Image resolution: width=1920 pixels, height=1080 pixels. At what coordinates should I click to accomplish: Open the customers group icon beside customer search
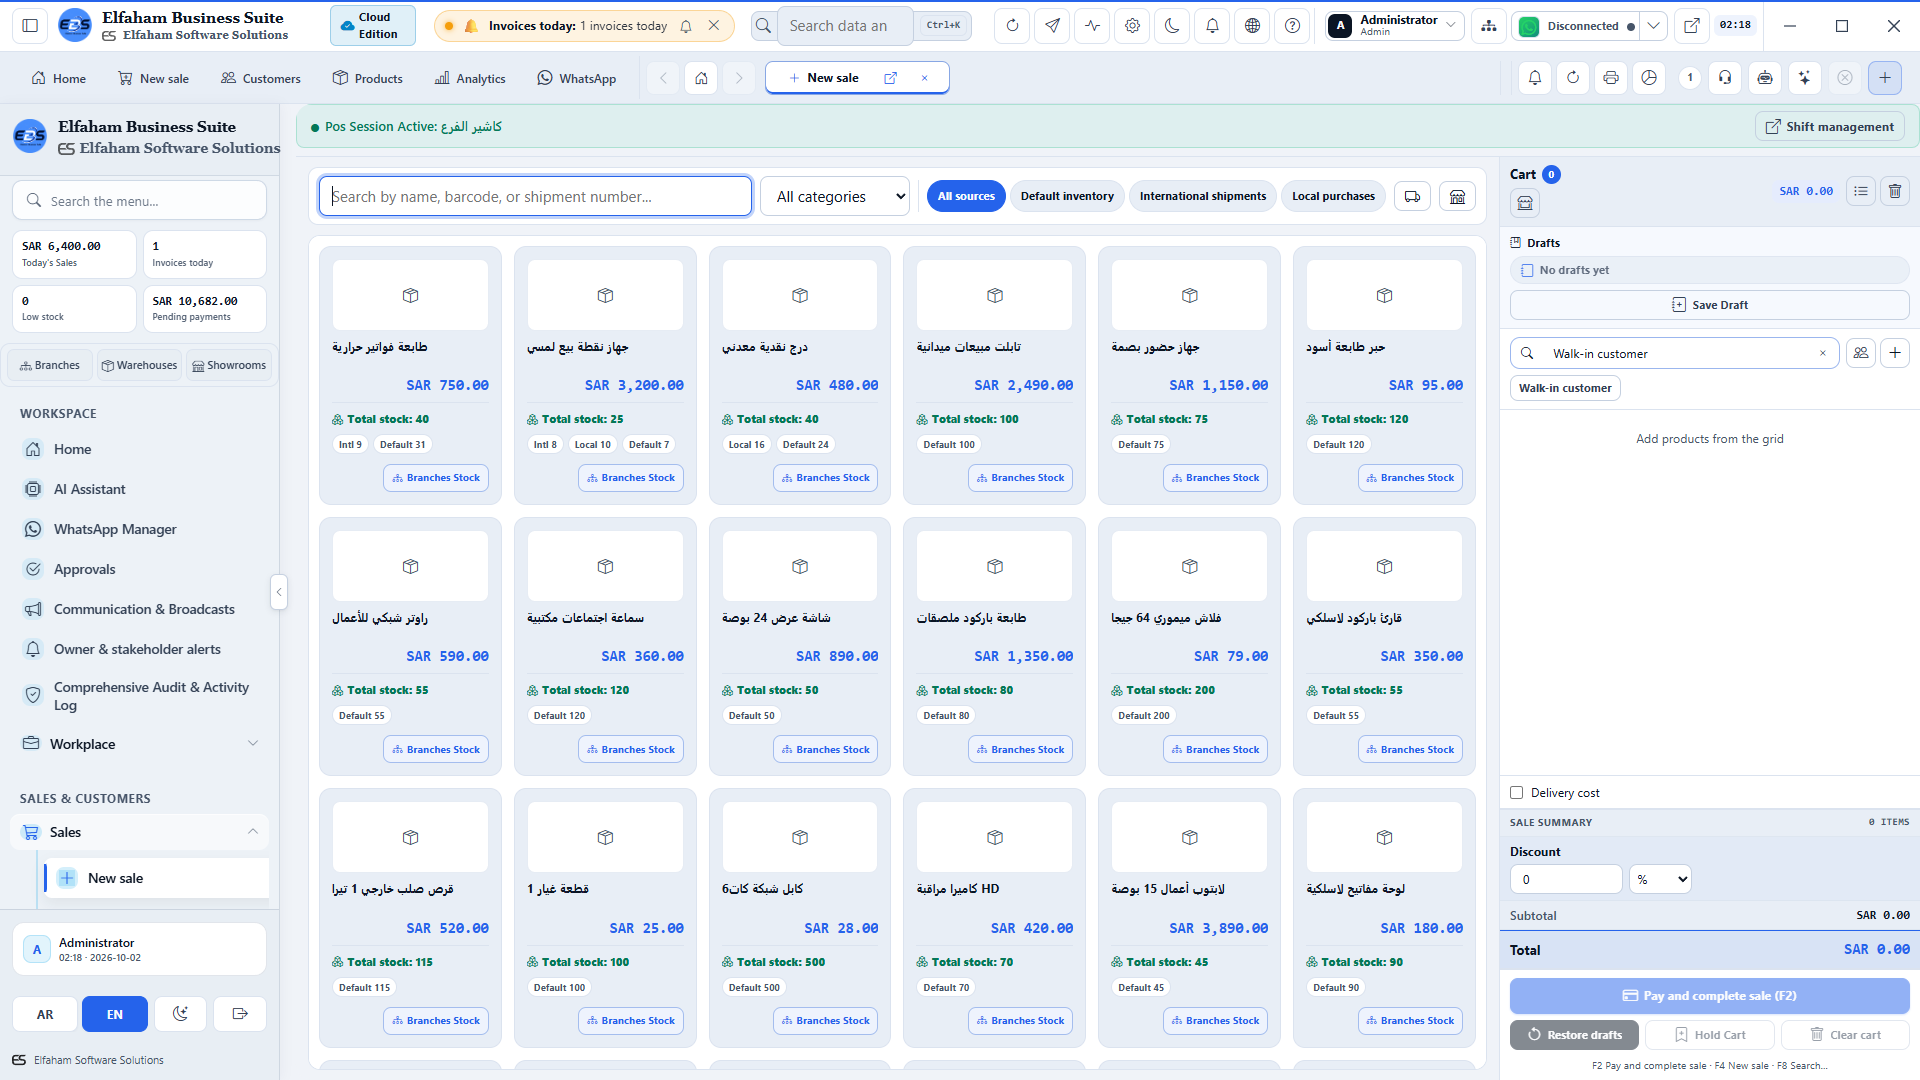click(x=1860, y=353)
